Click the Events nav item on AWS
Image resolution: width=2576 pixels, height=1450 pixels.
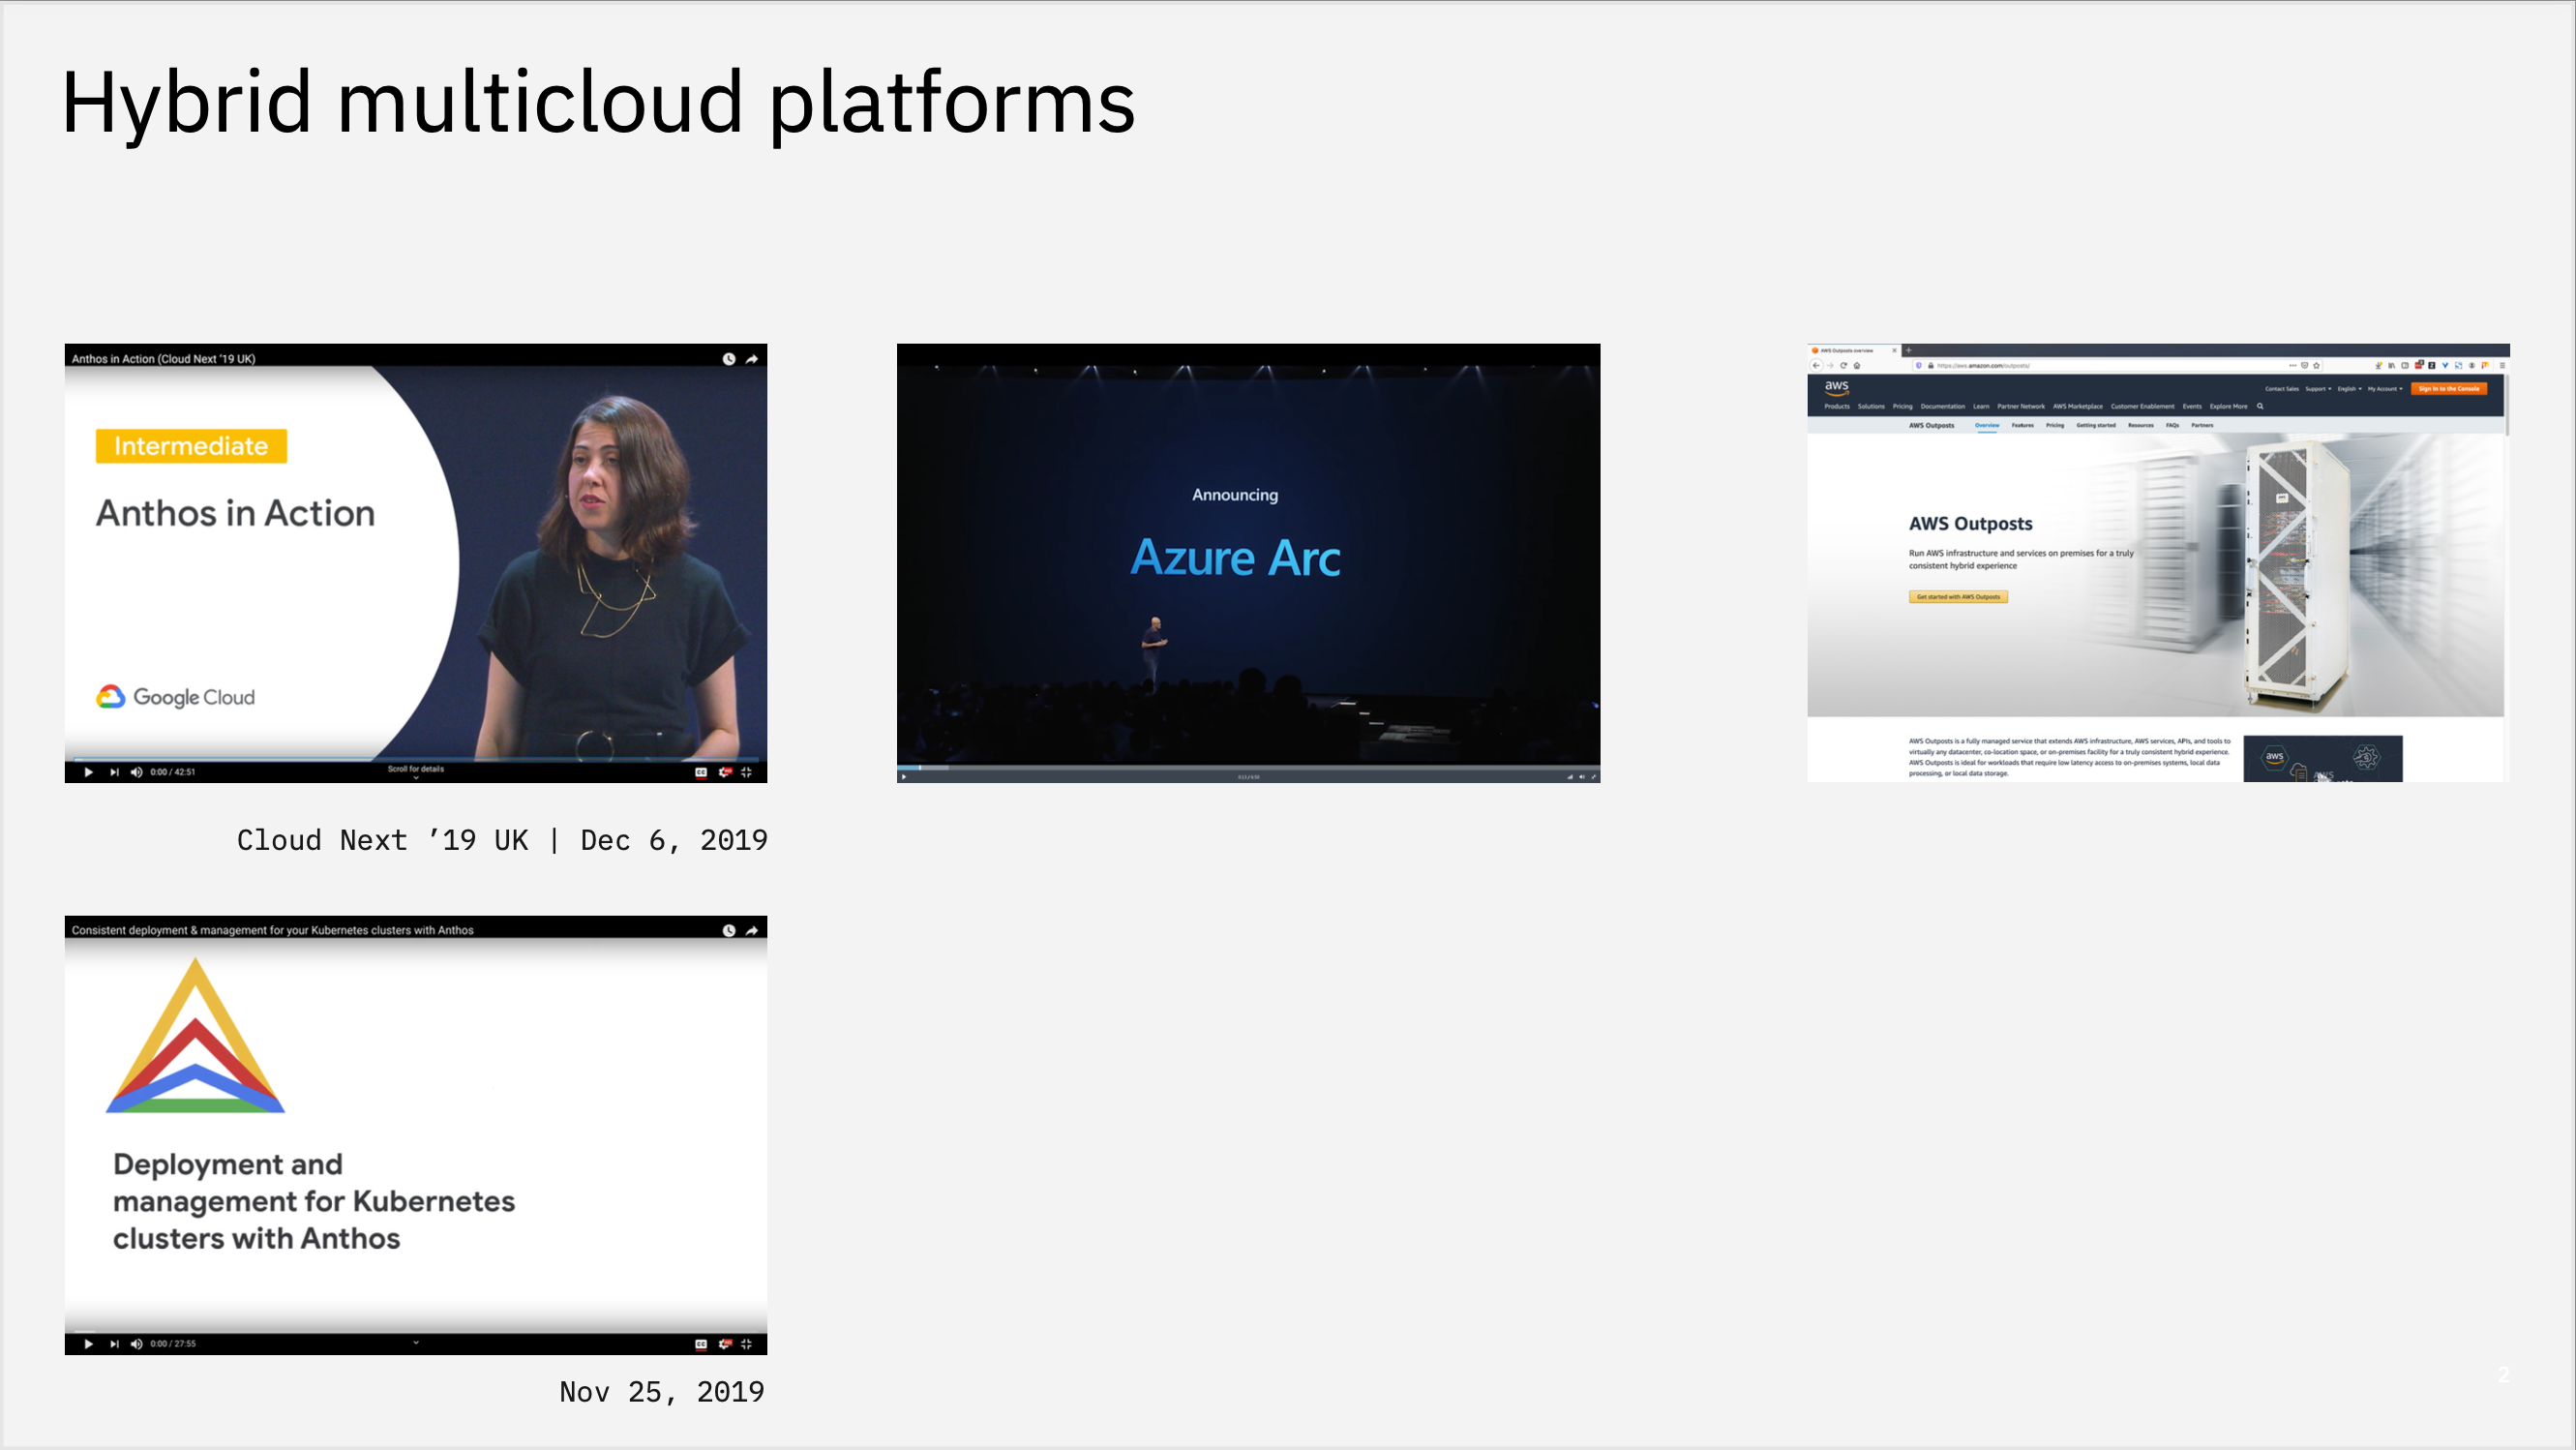click(x=2193, y=406)
